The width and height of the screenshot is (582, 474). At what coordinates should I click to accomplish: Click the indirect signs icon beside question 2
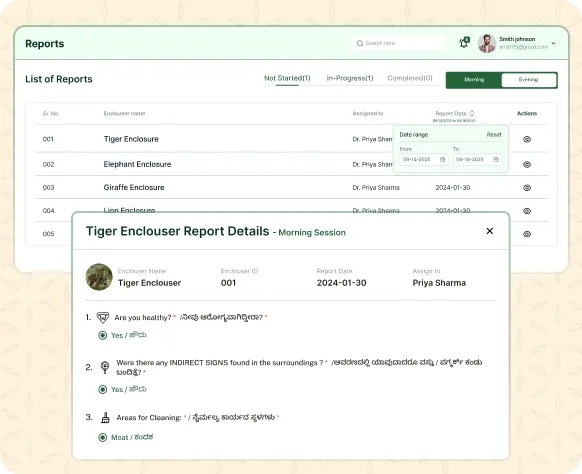coord(105,367)
